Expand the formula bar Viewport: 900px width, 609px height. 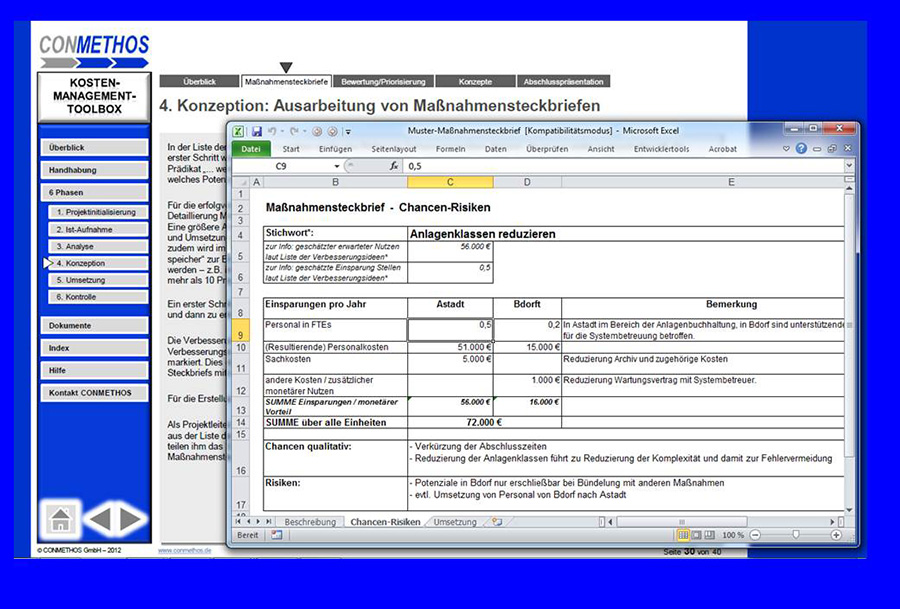(x=848, y=166)
